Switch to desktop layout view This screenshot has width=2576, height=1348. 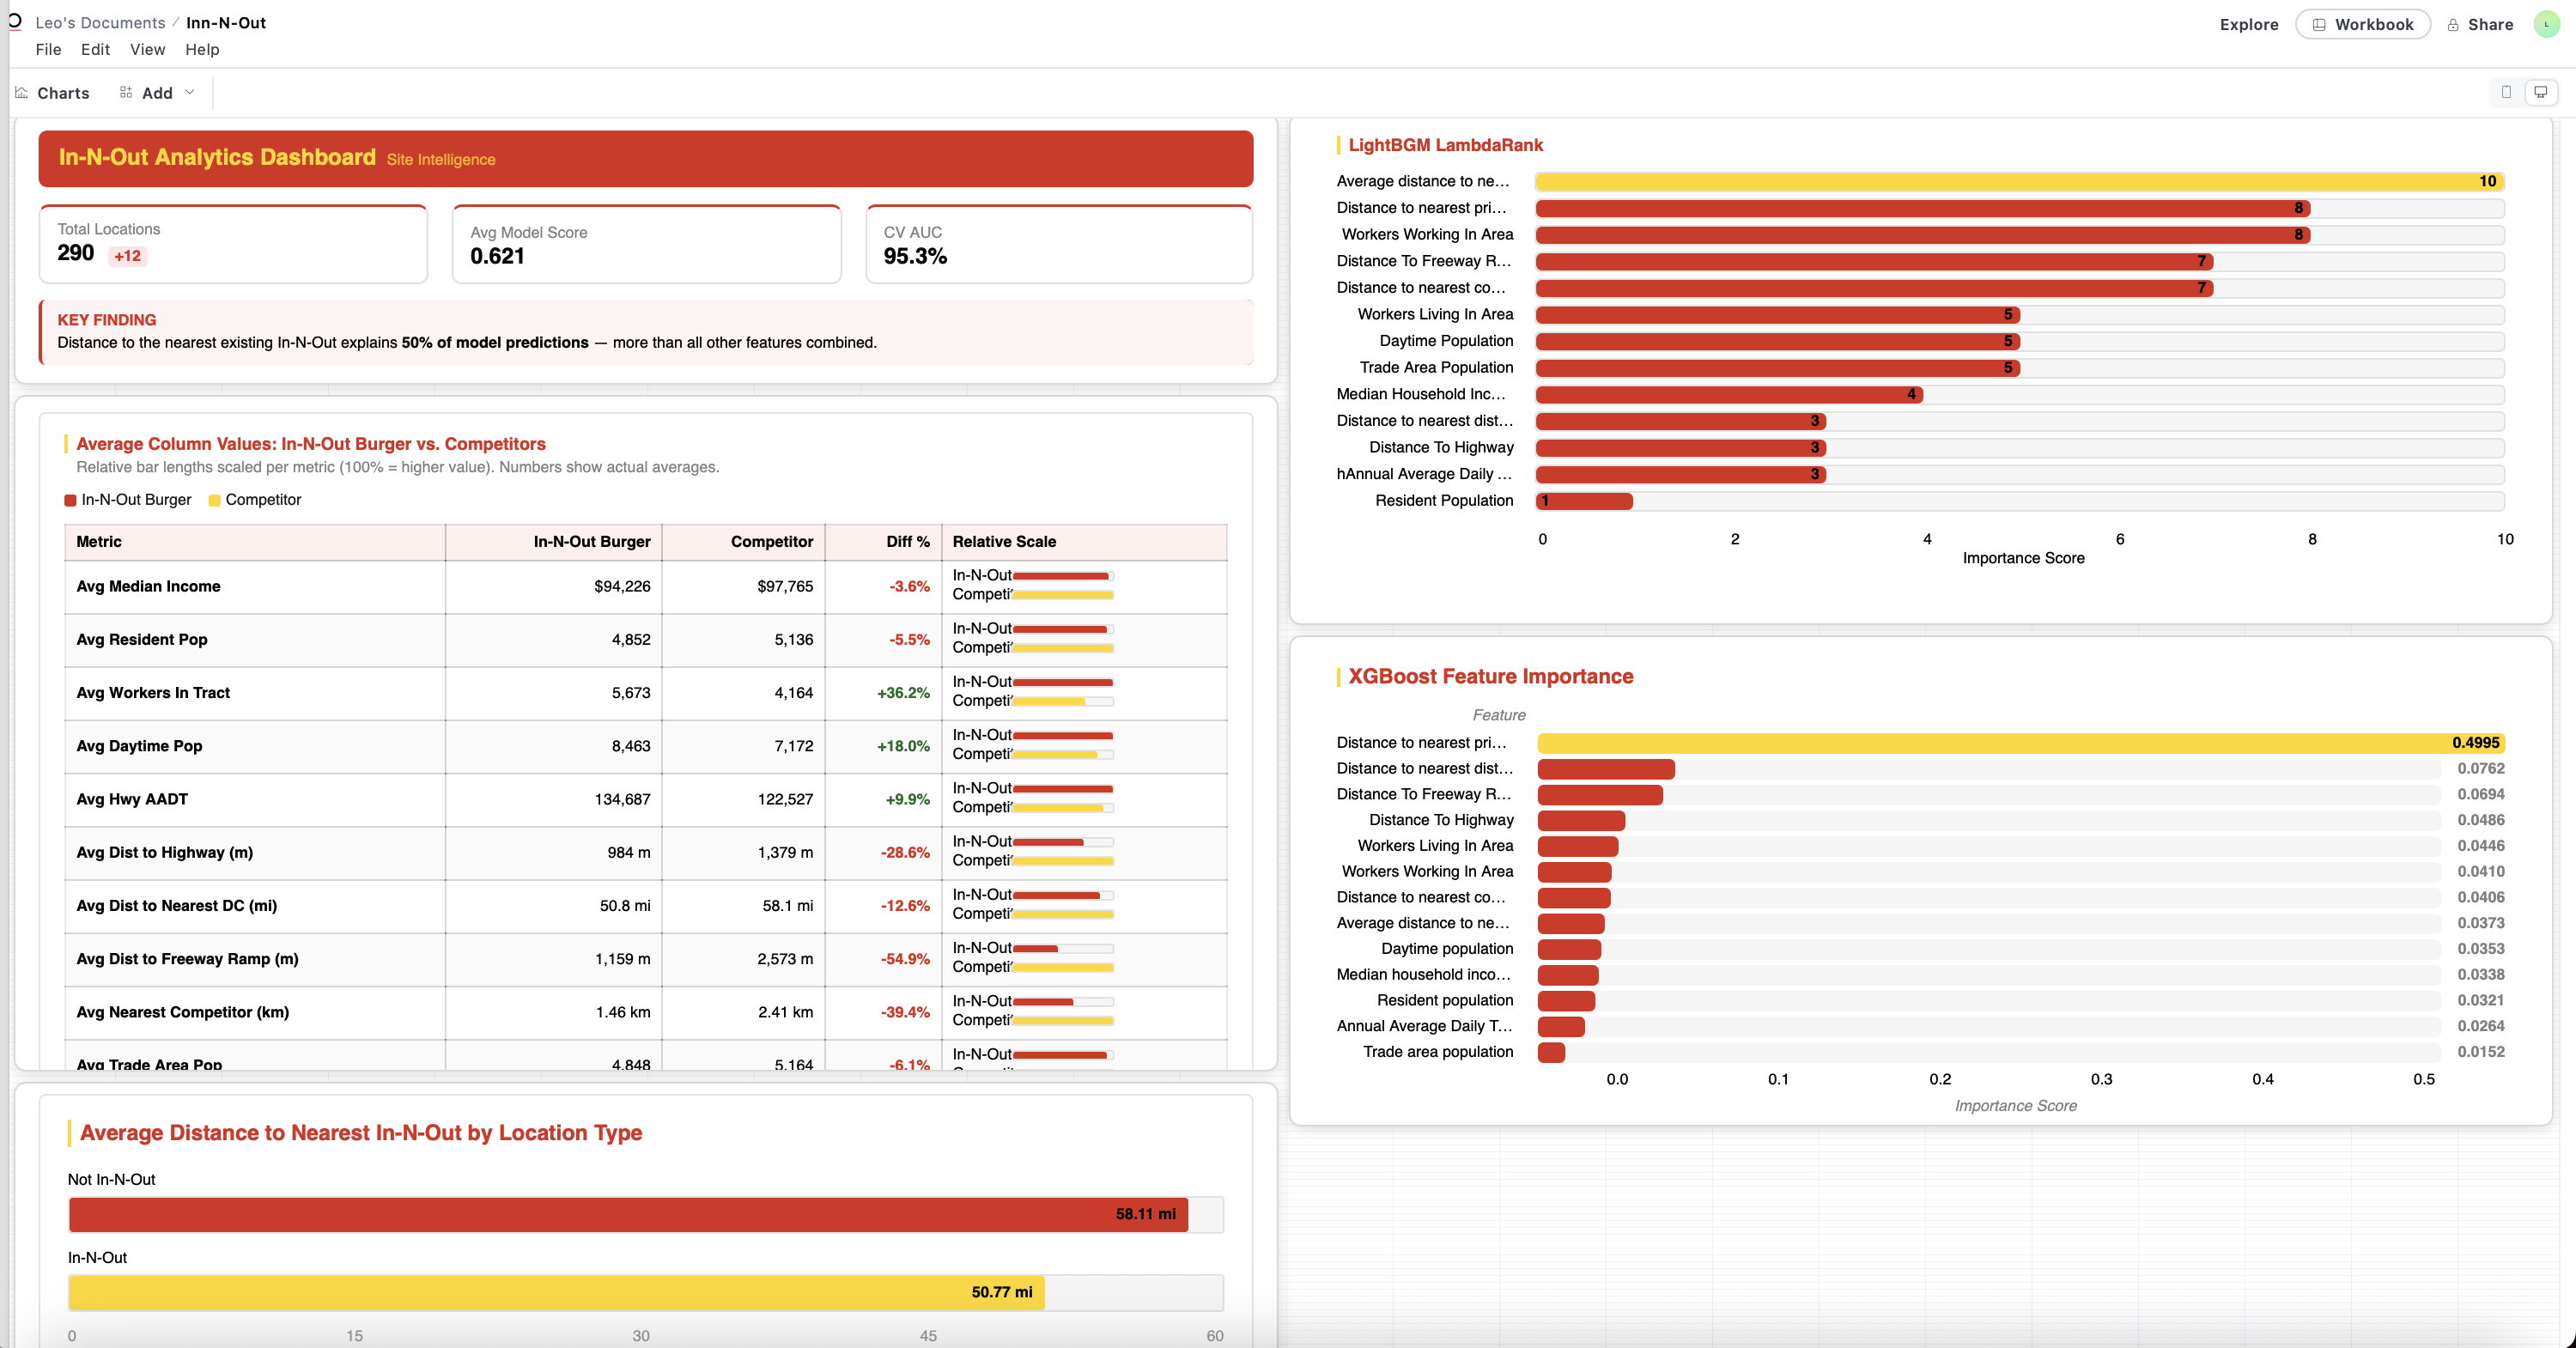2540,92
